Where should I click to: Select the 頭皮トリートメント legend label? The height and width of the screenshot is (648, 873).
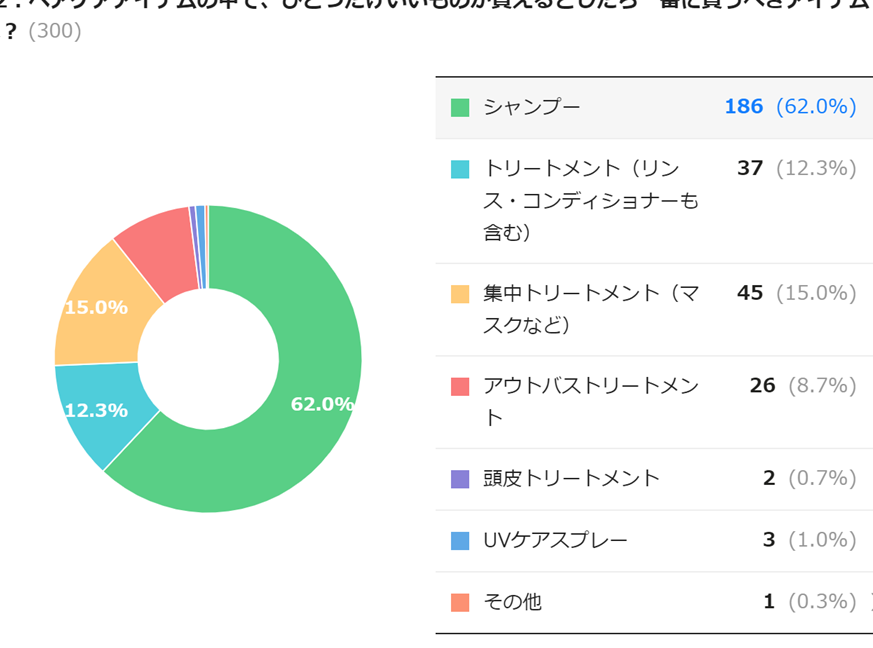571,479
